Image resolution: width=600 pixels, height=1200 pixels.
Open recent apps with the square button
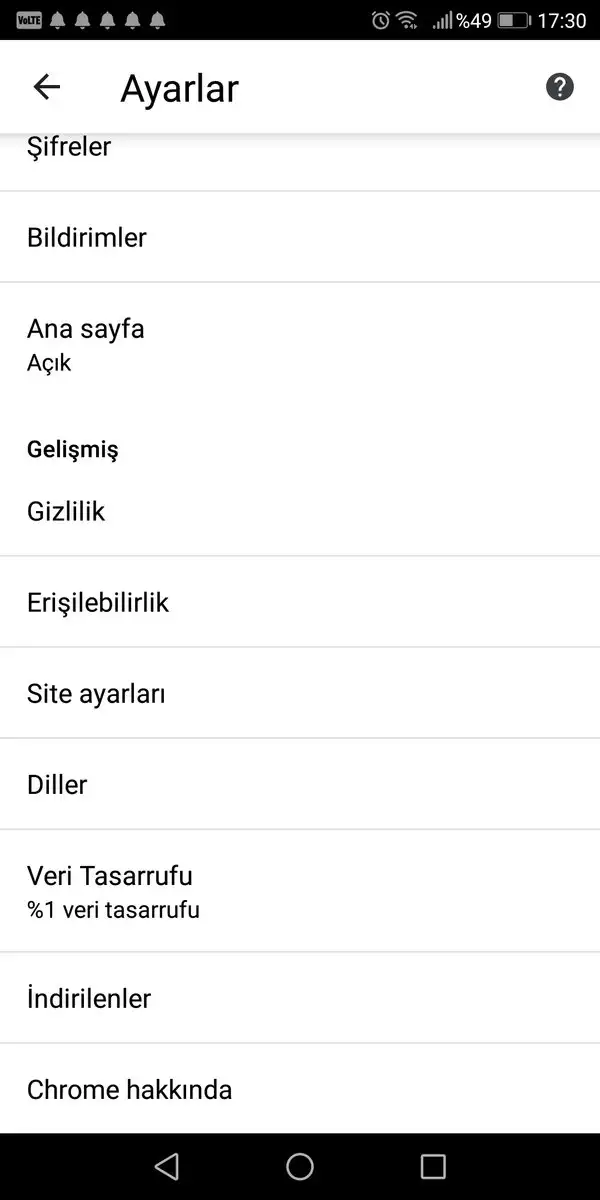(x=433, y=1166)
